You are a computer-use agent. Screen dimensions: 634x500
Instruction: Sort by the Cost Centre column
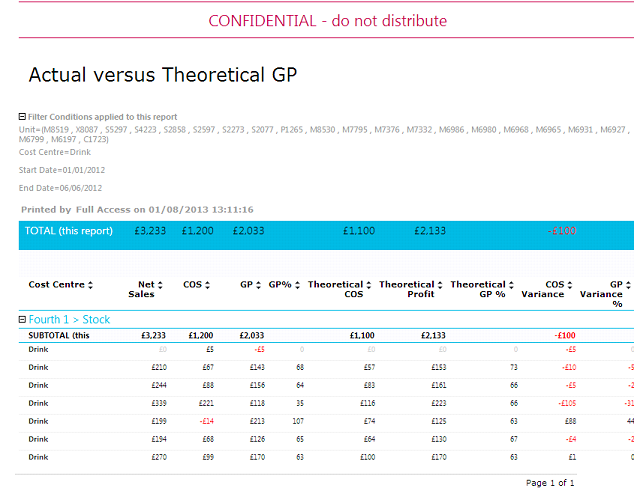tap(91, 285)
